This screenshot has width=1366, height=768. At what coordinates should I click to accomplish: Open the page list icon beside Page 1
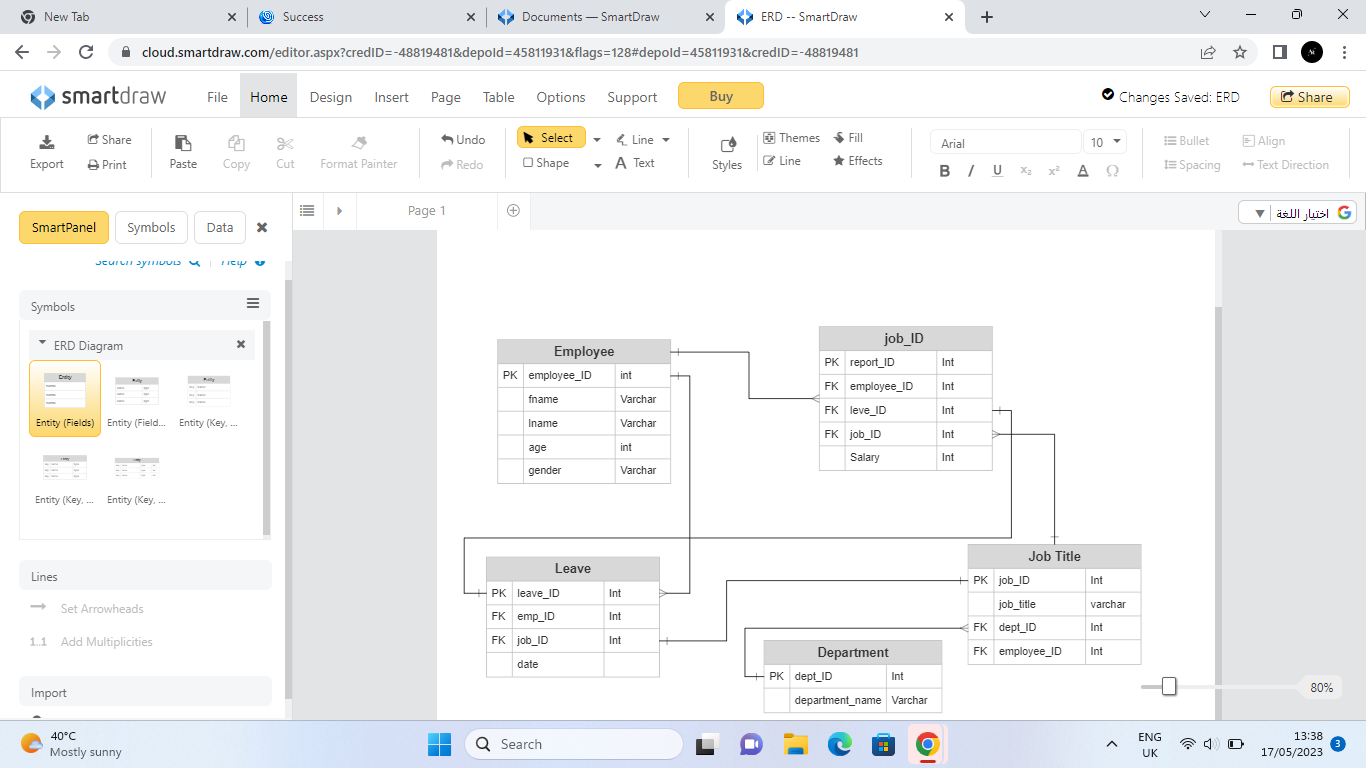pyautogui.click(x=307, y=210)
